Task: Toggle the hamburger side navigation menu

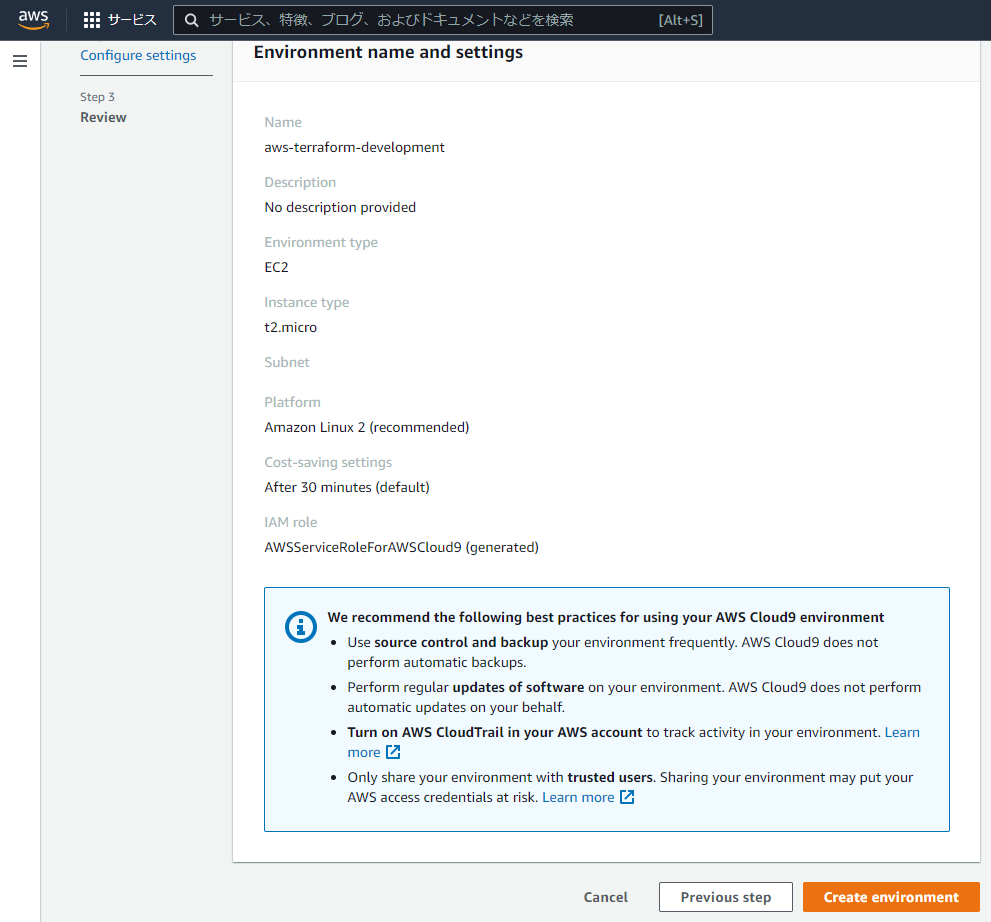Action: tap(20, 61)
